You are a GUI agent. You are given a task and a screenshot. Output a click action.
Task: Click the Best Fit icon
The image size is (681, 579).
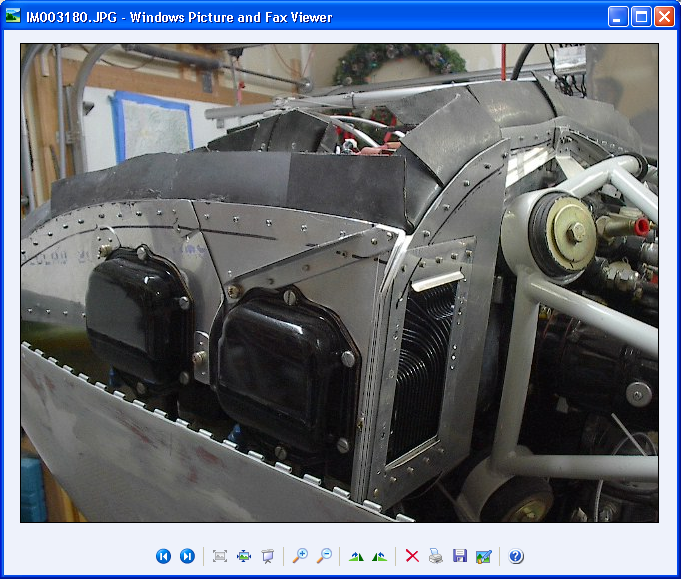click(x=220, y=556)
